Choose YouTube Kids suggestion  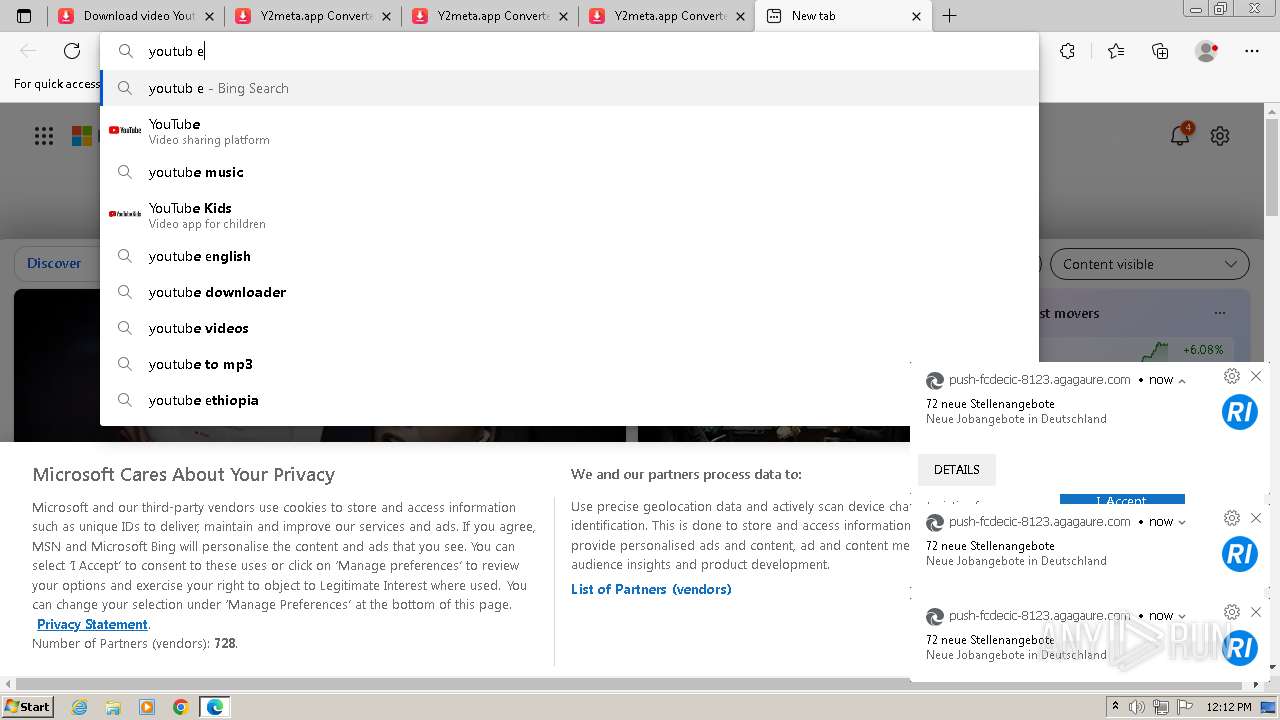coord(570,215)
